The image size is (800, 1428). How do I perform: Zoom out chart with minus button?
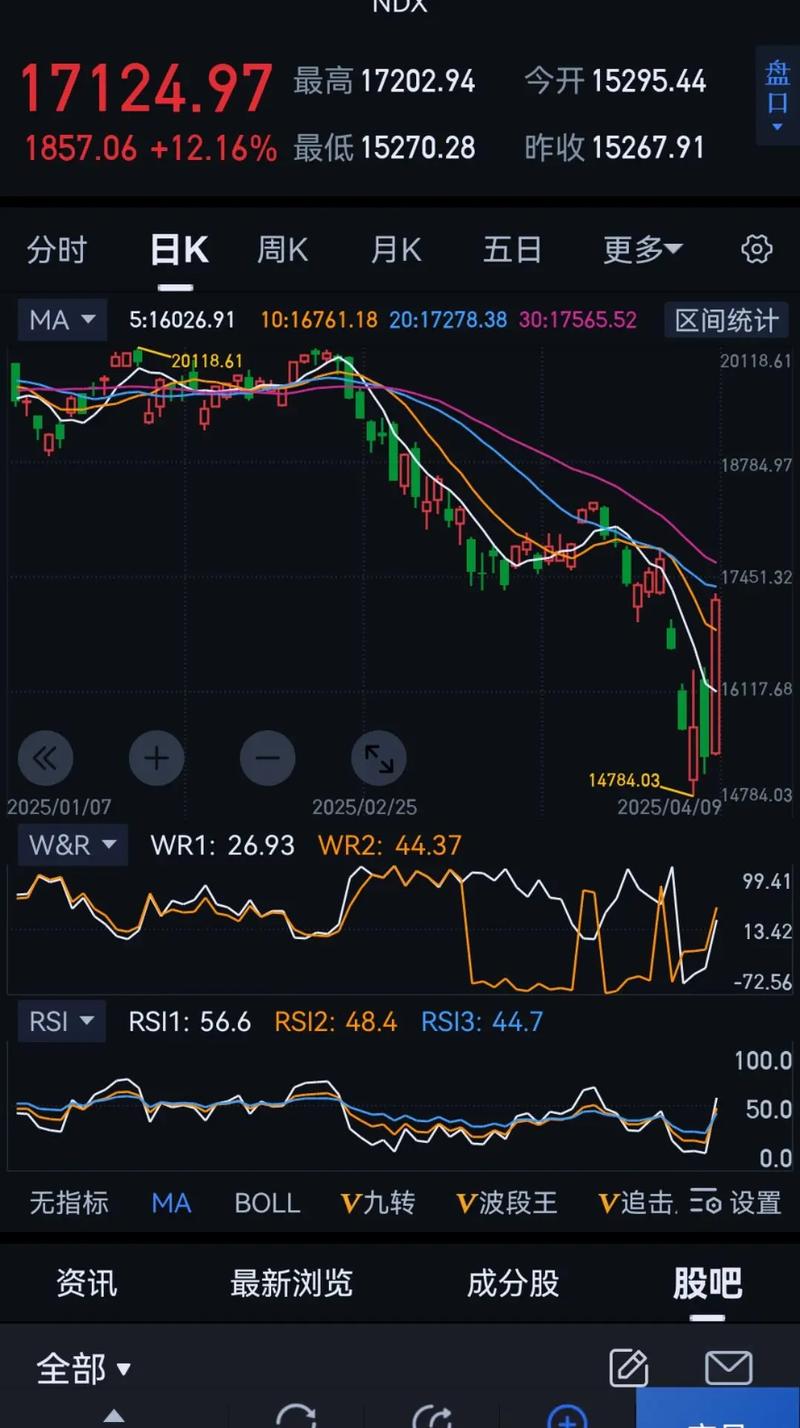point(268,758)
